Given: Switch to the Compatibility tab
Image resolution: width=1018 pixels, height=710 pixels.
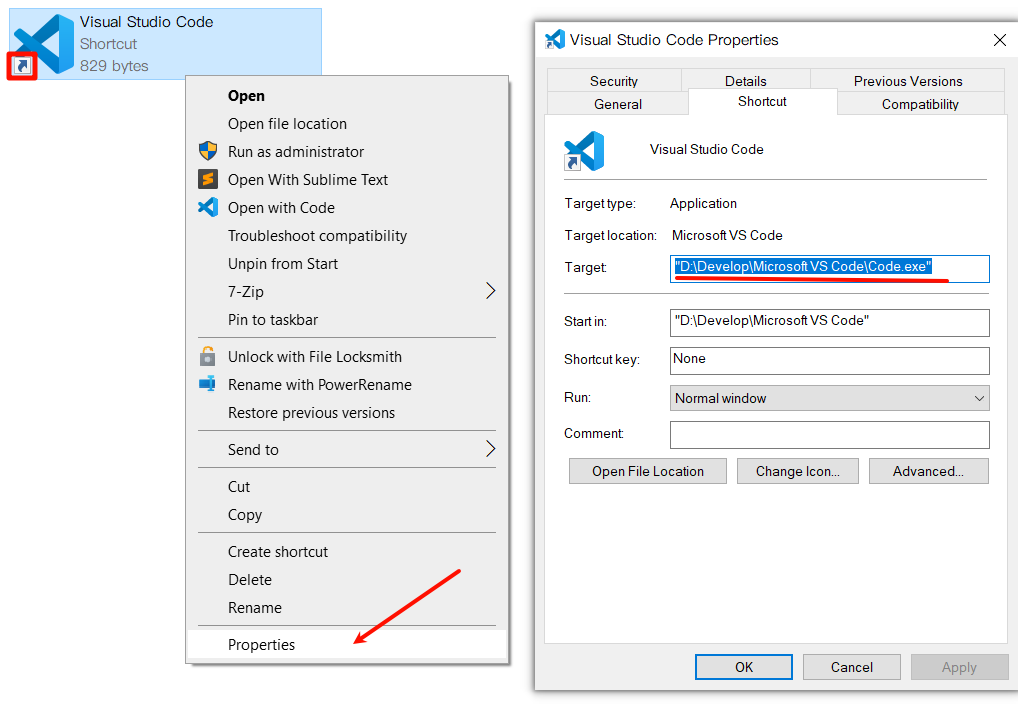Looking at the screenshot, I should (920, 104).
